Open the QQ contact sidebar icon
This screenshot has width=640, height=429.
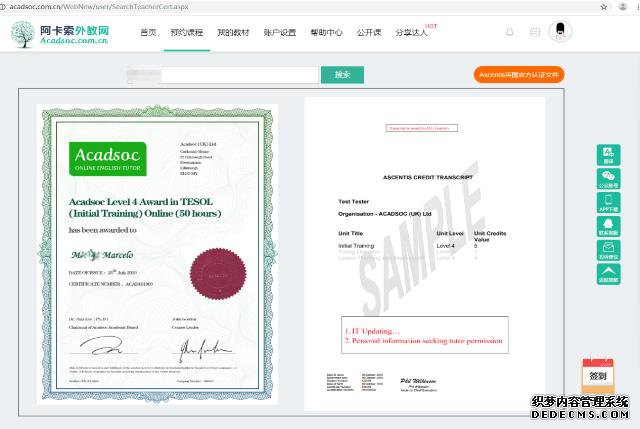tap(609, 226)
